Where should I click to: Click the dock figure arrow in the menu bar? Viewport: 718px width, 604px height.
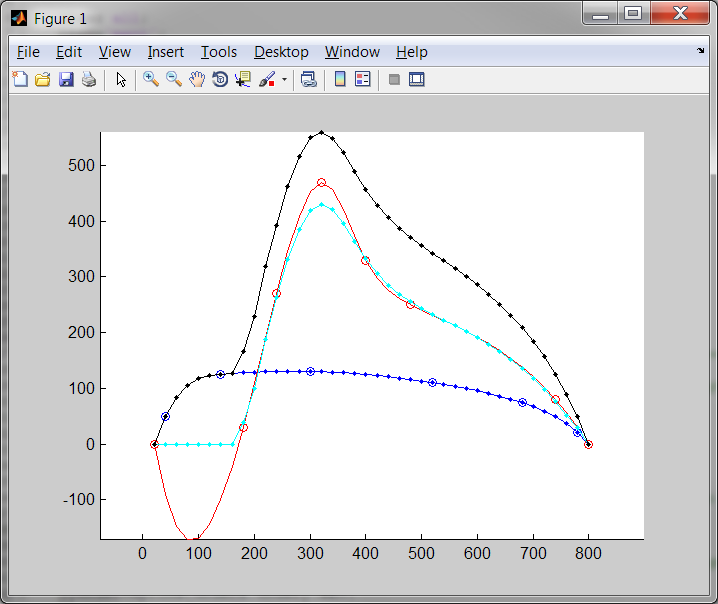pos(701,51)
